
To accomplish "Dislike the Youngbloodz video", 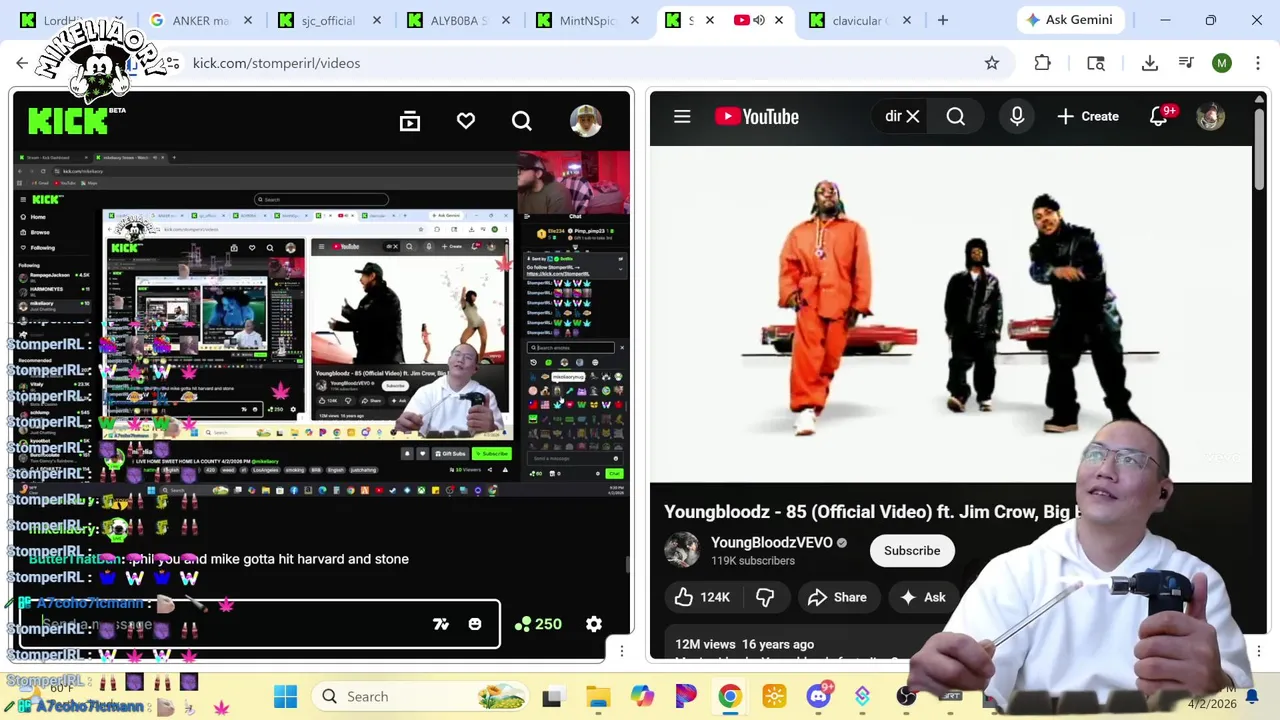I will pyautogui.click(x=765, y=597).
